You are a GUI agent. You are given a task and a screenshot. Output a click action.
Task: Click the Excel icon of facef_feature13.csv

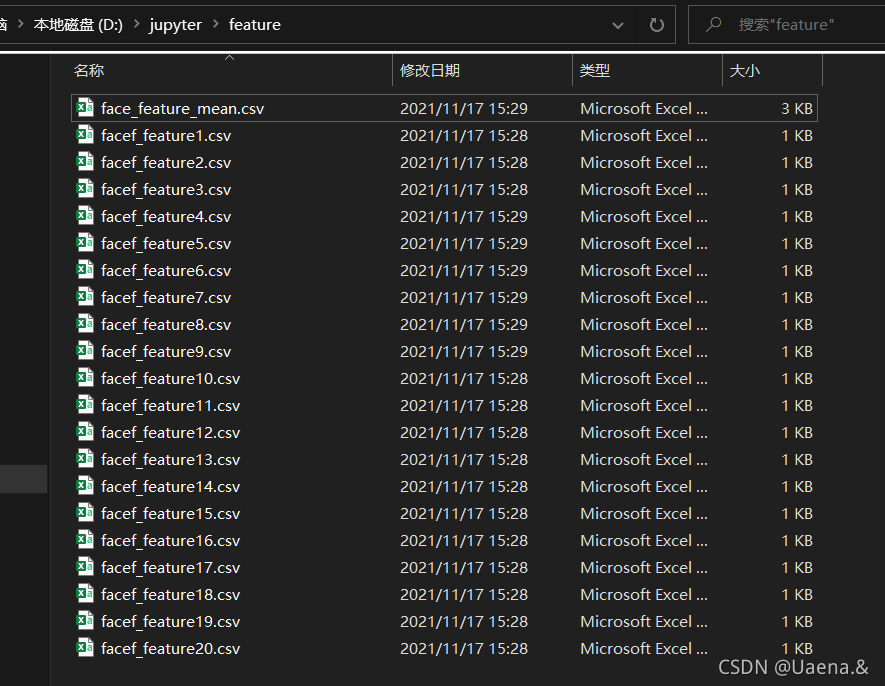coord(85,458)
